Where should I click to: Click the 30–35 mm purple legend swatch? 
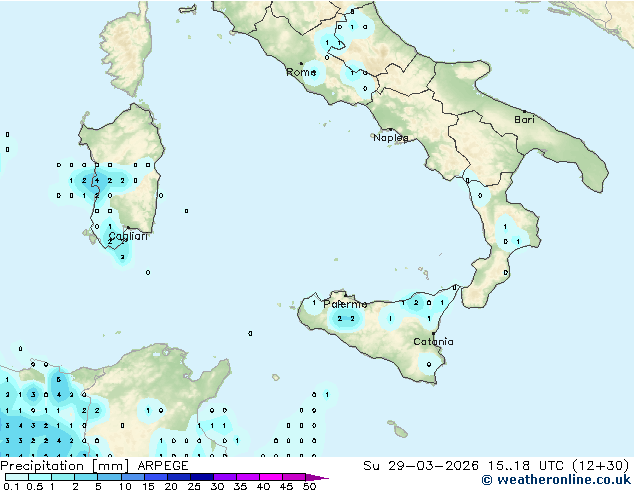(225, 477)
